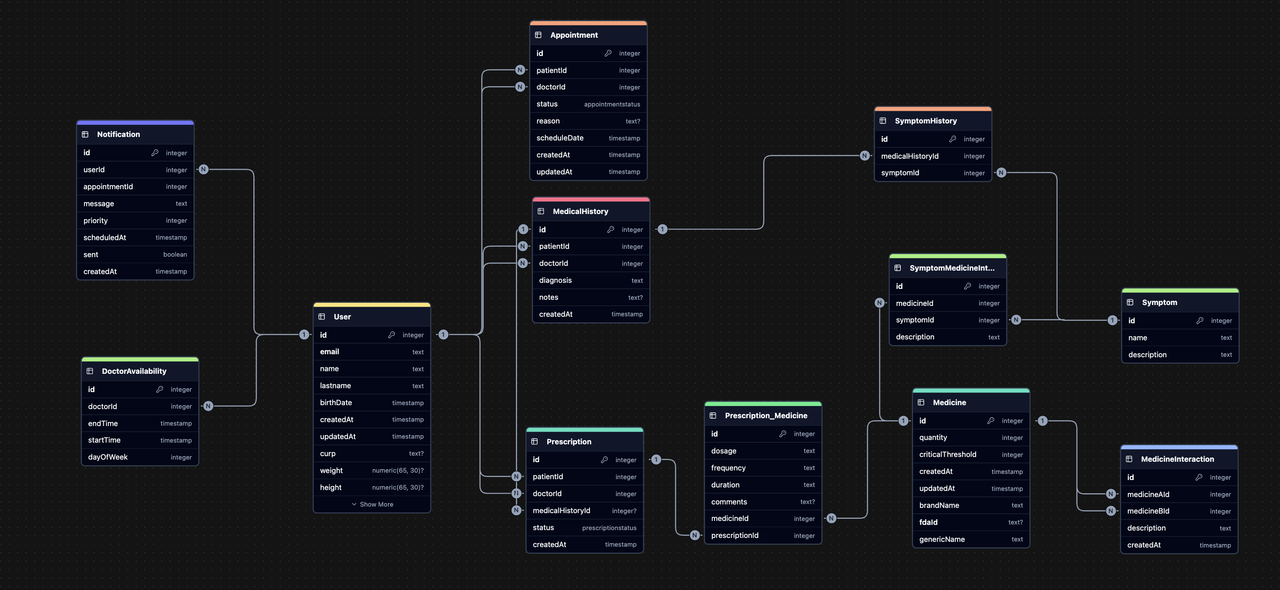Viewport: 1280px width, 590px height.
Task: Select the scheduledAt field in Notification
Action: coord(135,237)
